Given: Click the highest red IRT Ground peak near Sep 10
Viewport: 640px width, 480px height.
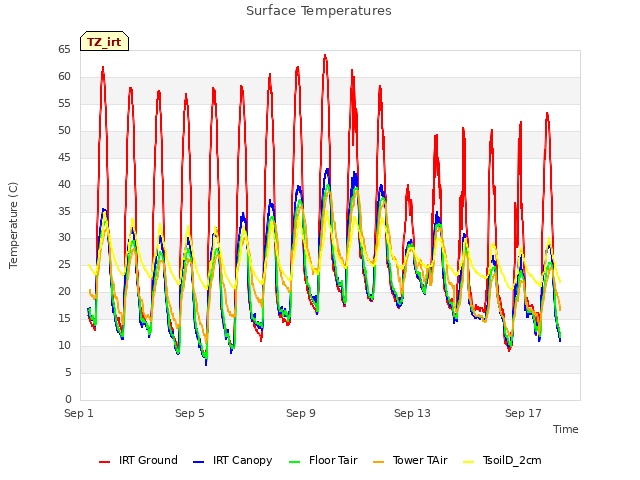Looking at the screenshot, I should click(x=325, y=56).
